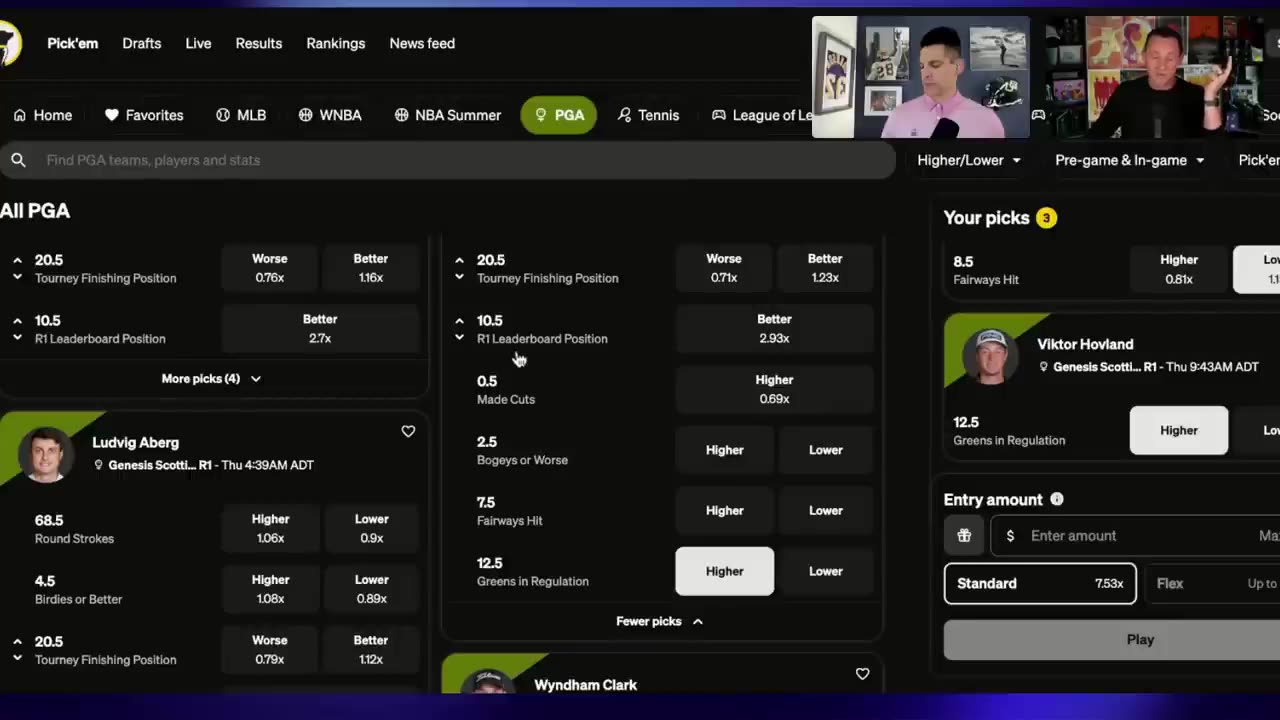Click the up chevron beside 10.5 near Better 2.93x

(459, 321)
